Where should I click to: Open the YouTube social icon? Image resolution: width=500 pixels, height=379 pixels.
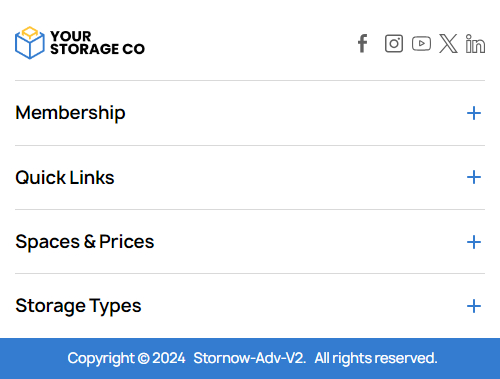click(x=421, y=44)
